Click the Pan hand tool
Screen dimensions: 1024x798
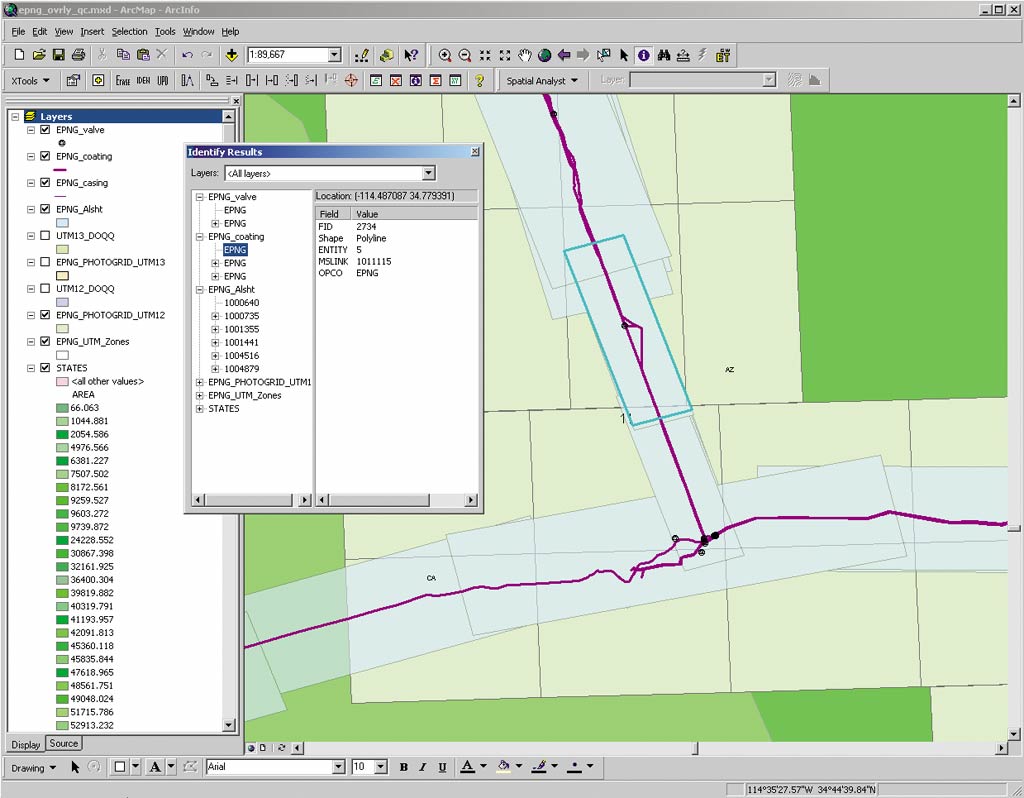click(525, 55)
